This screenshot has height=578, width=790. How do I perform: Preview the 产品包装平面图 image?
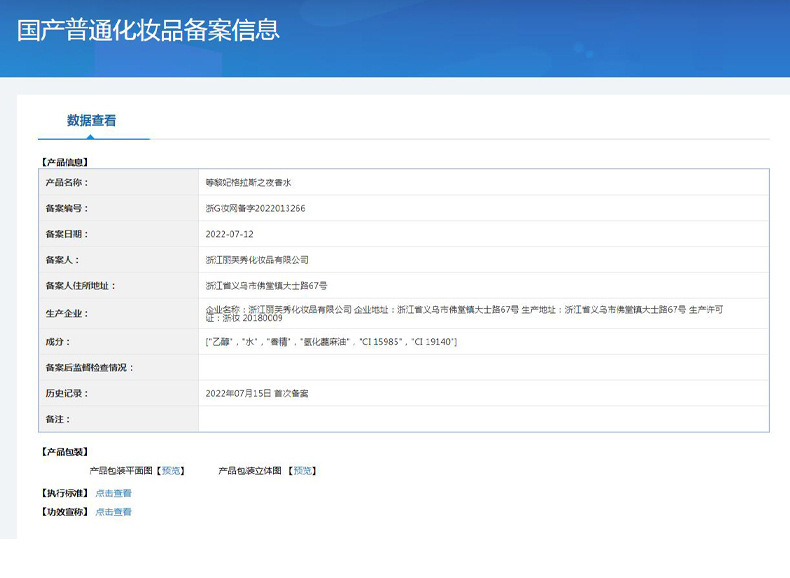pos(170,471)
